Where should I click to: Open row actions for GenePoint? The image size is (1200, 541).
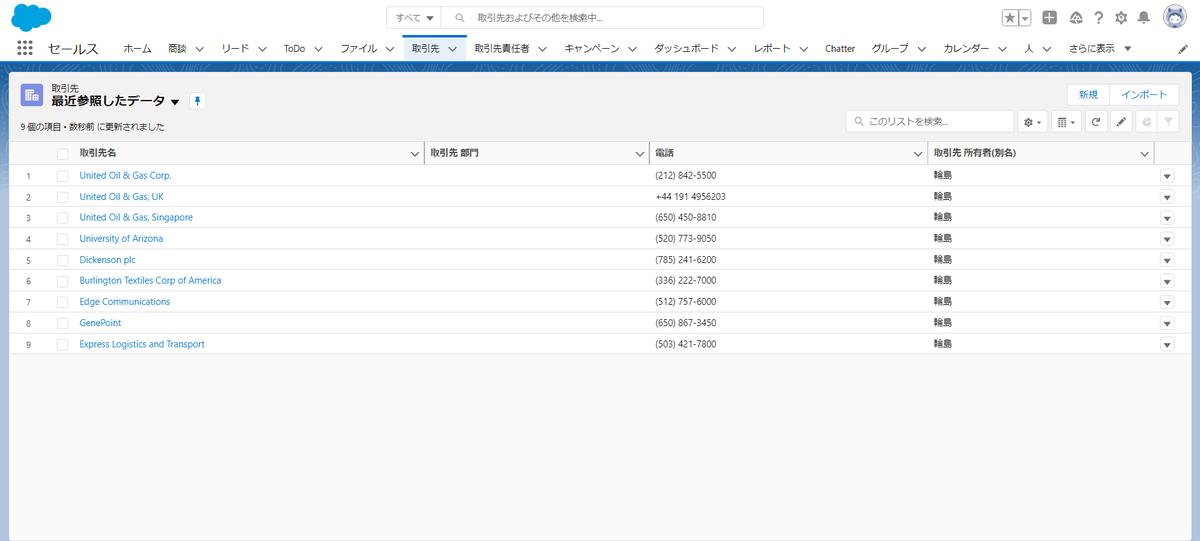pos(1166,323)
